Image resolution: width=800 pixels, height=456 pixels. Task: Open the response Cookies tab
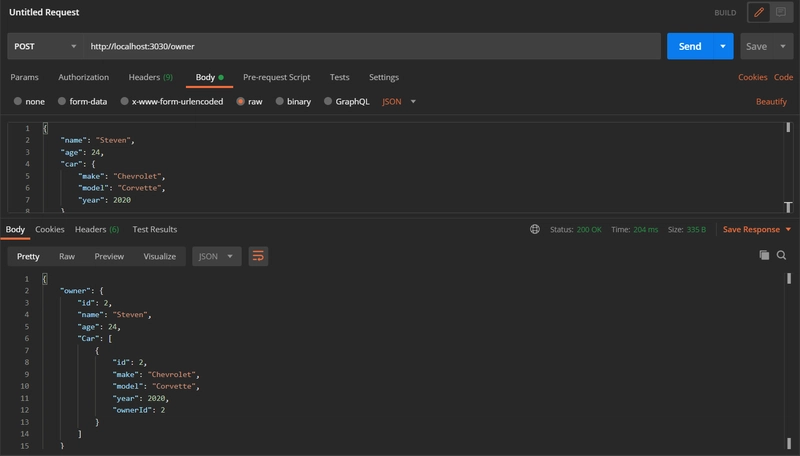click(49, 230)
